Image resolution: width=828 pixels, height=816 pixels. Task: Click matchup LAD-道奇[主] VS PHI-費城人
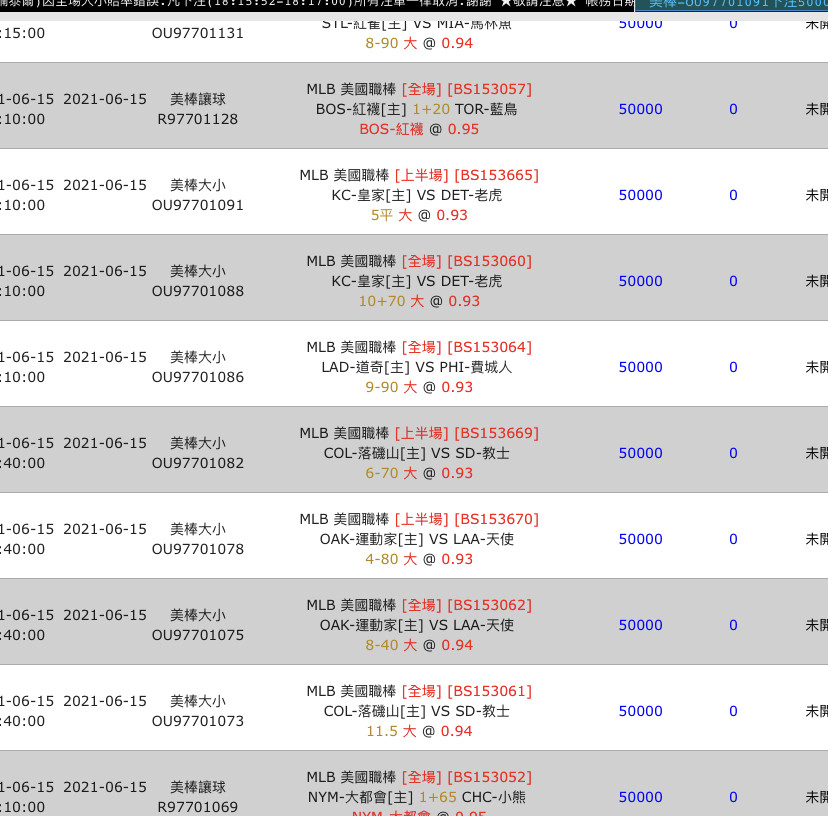[x=417, y=368]
